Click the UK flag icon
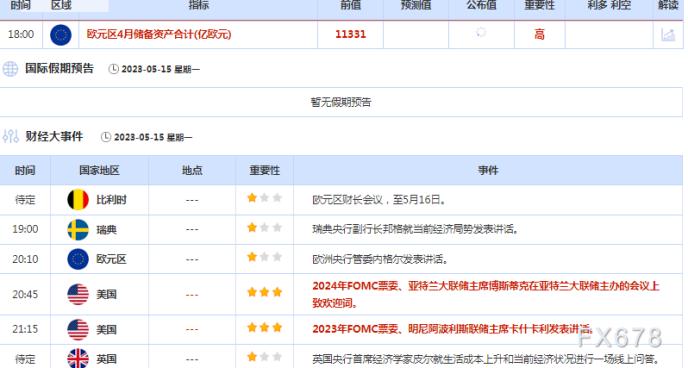 coord(78,358)
